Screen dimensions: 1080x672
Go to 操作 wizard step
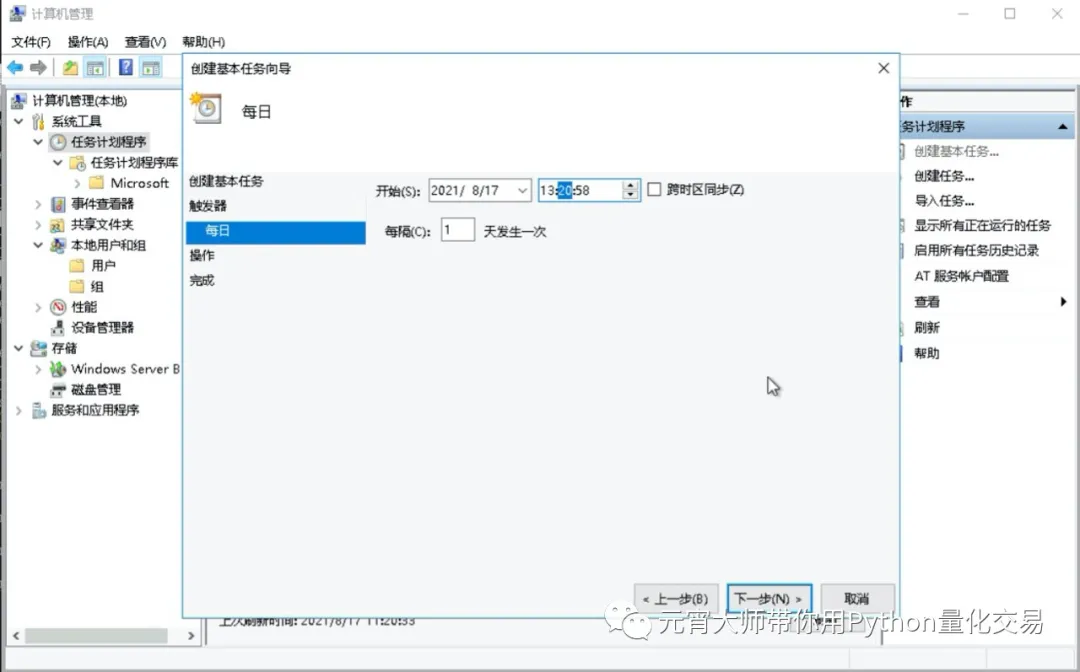[x=202, y=255]
